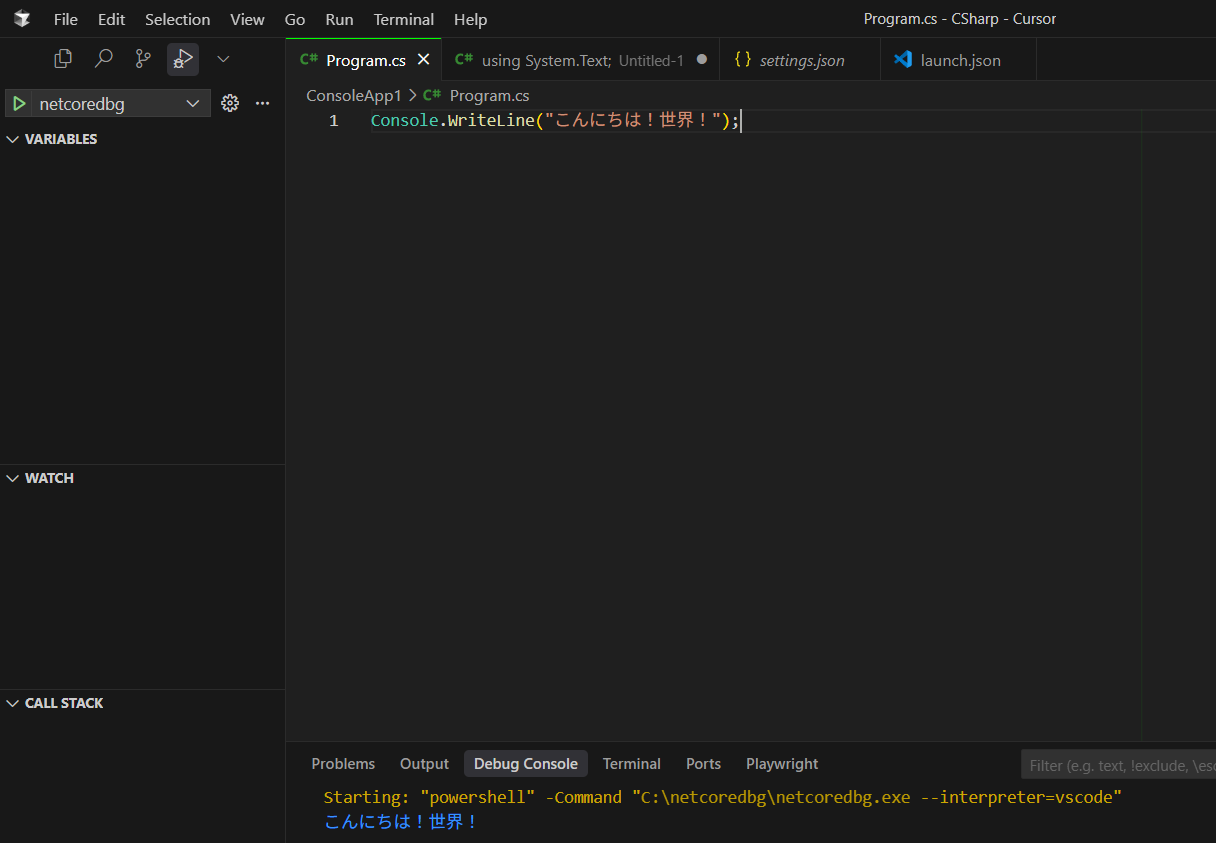
Task: Click the C# icon on Untitled-1 tab
Action: [x=464, y=59]
